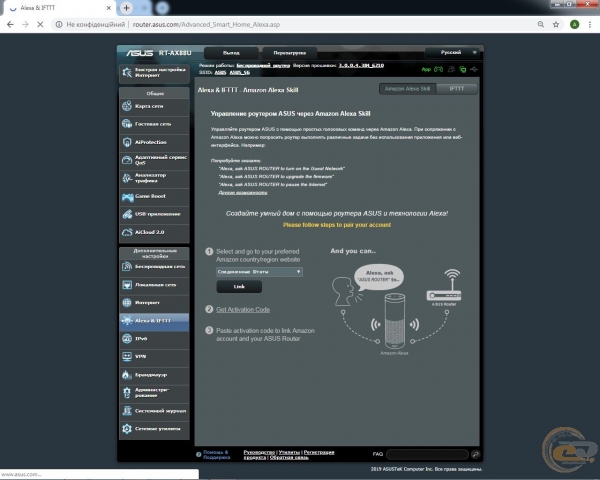
Task: Click the ASUS_5G SSID link
Action: [x=240, y=72]
